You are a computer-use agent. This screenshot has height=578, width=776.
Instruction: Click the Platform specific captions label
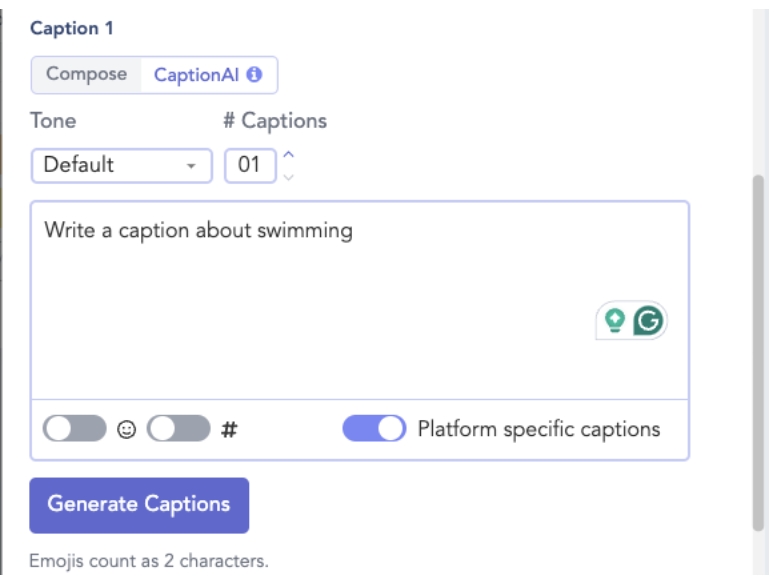tap(539, 429)
